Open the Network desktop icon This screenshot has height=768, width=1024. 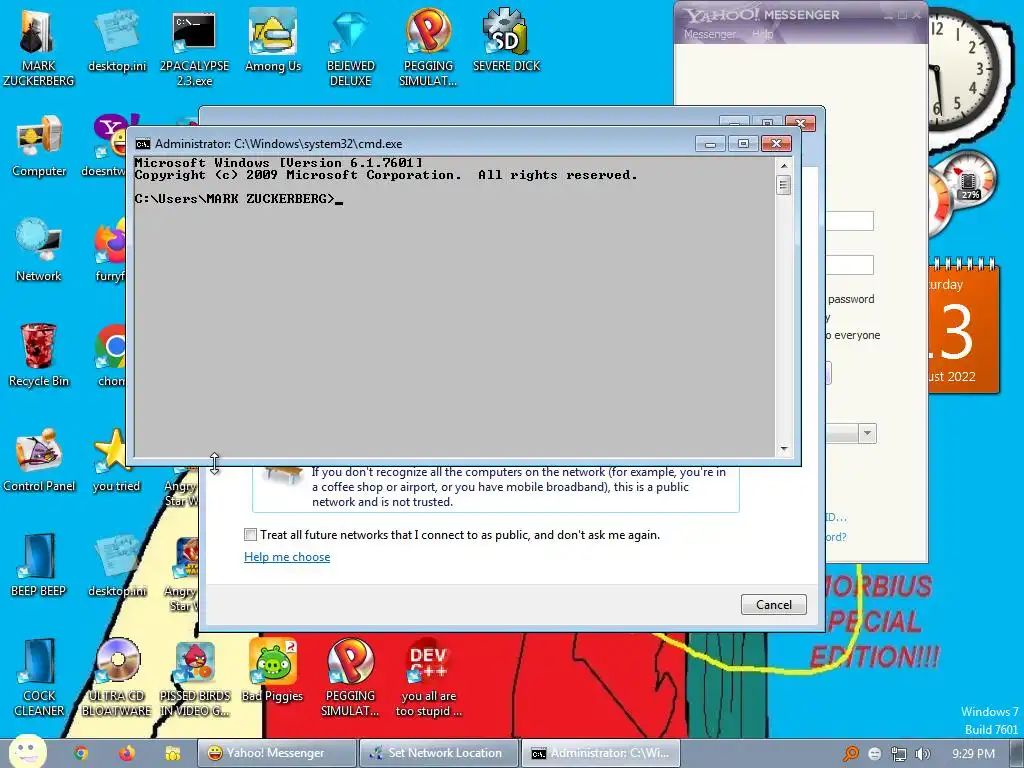(x=39, y=250)
